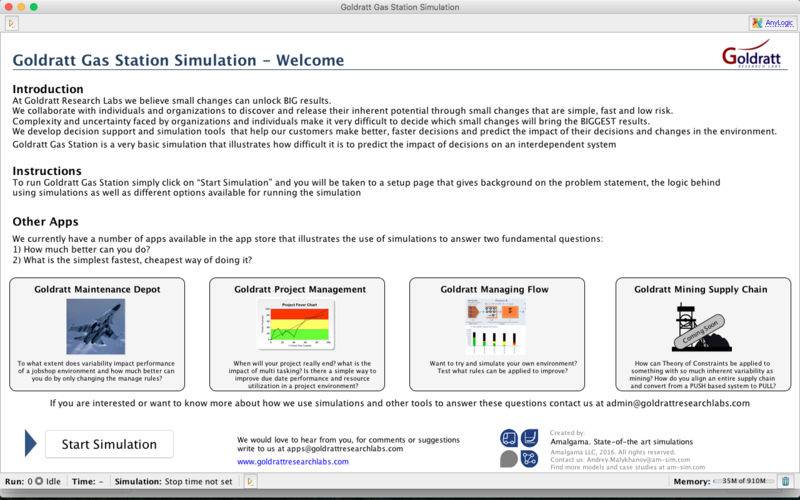This screenshot has height=500, width=800.
Task: Click the gray Amalgama blob icon
Action: click(509, 459)
